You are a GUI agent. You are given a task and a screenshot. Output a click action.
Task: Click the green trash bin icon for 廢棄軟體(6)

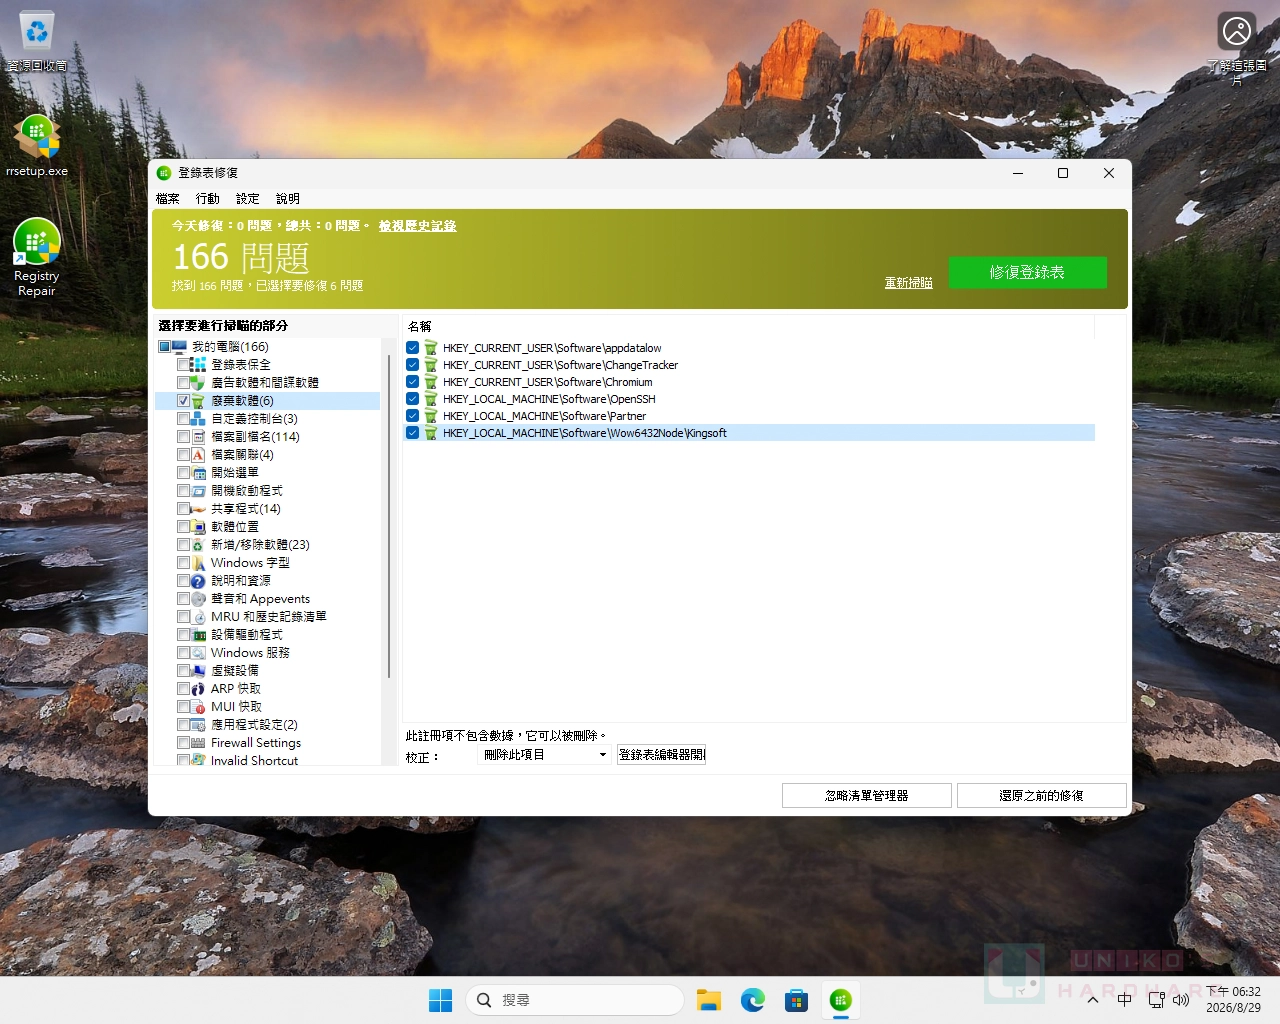click(198, 400)
